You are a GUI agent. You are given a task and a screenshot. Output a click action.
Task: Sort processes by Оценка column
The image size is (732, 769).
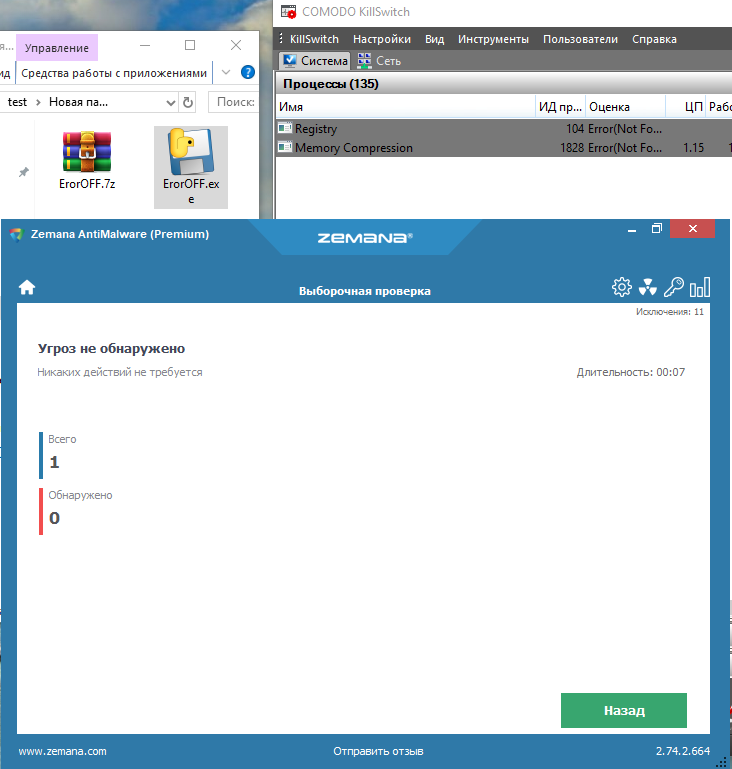pyautogui.click(x=625, y=107)
